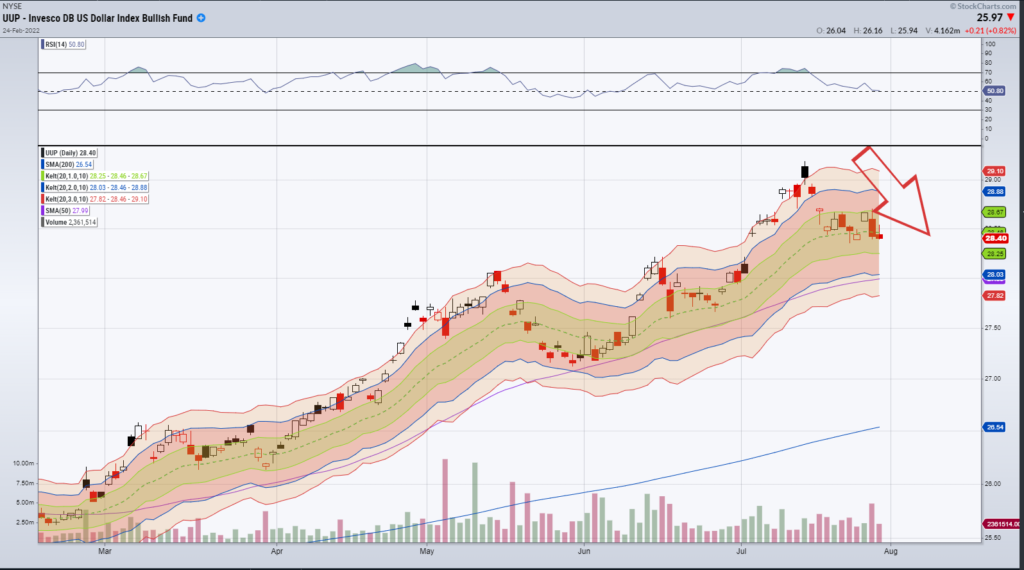Select the RSI(14) 50.80 legend label
This screenshot has width=1024, height=570.
pos(63,44)
